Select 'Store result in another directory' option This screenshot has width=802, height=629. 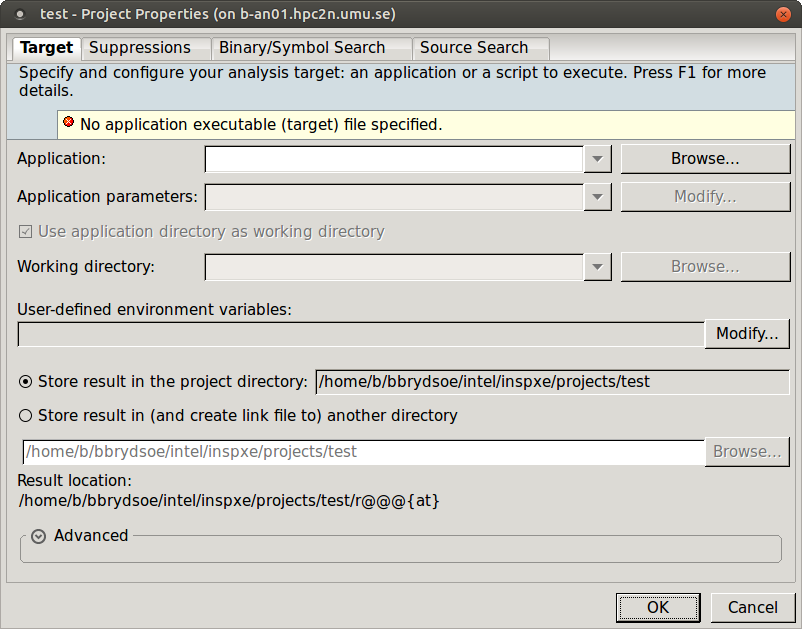[26, 416]
